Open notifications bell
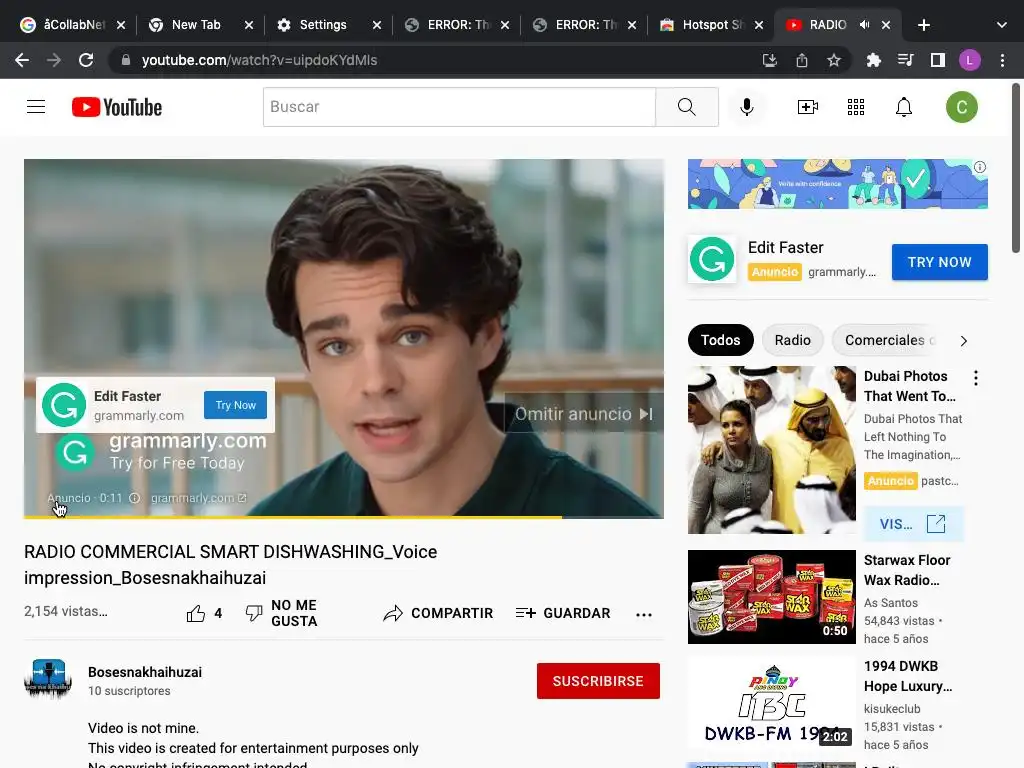Image resolution: width=1024 pixels, height=768 pixels. tap(904, 106)
